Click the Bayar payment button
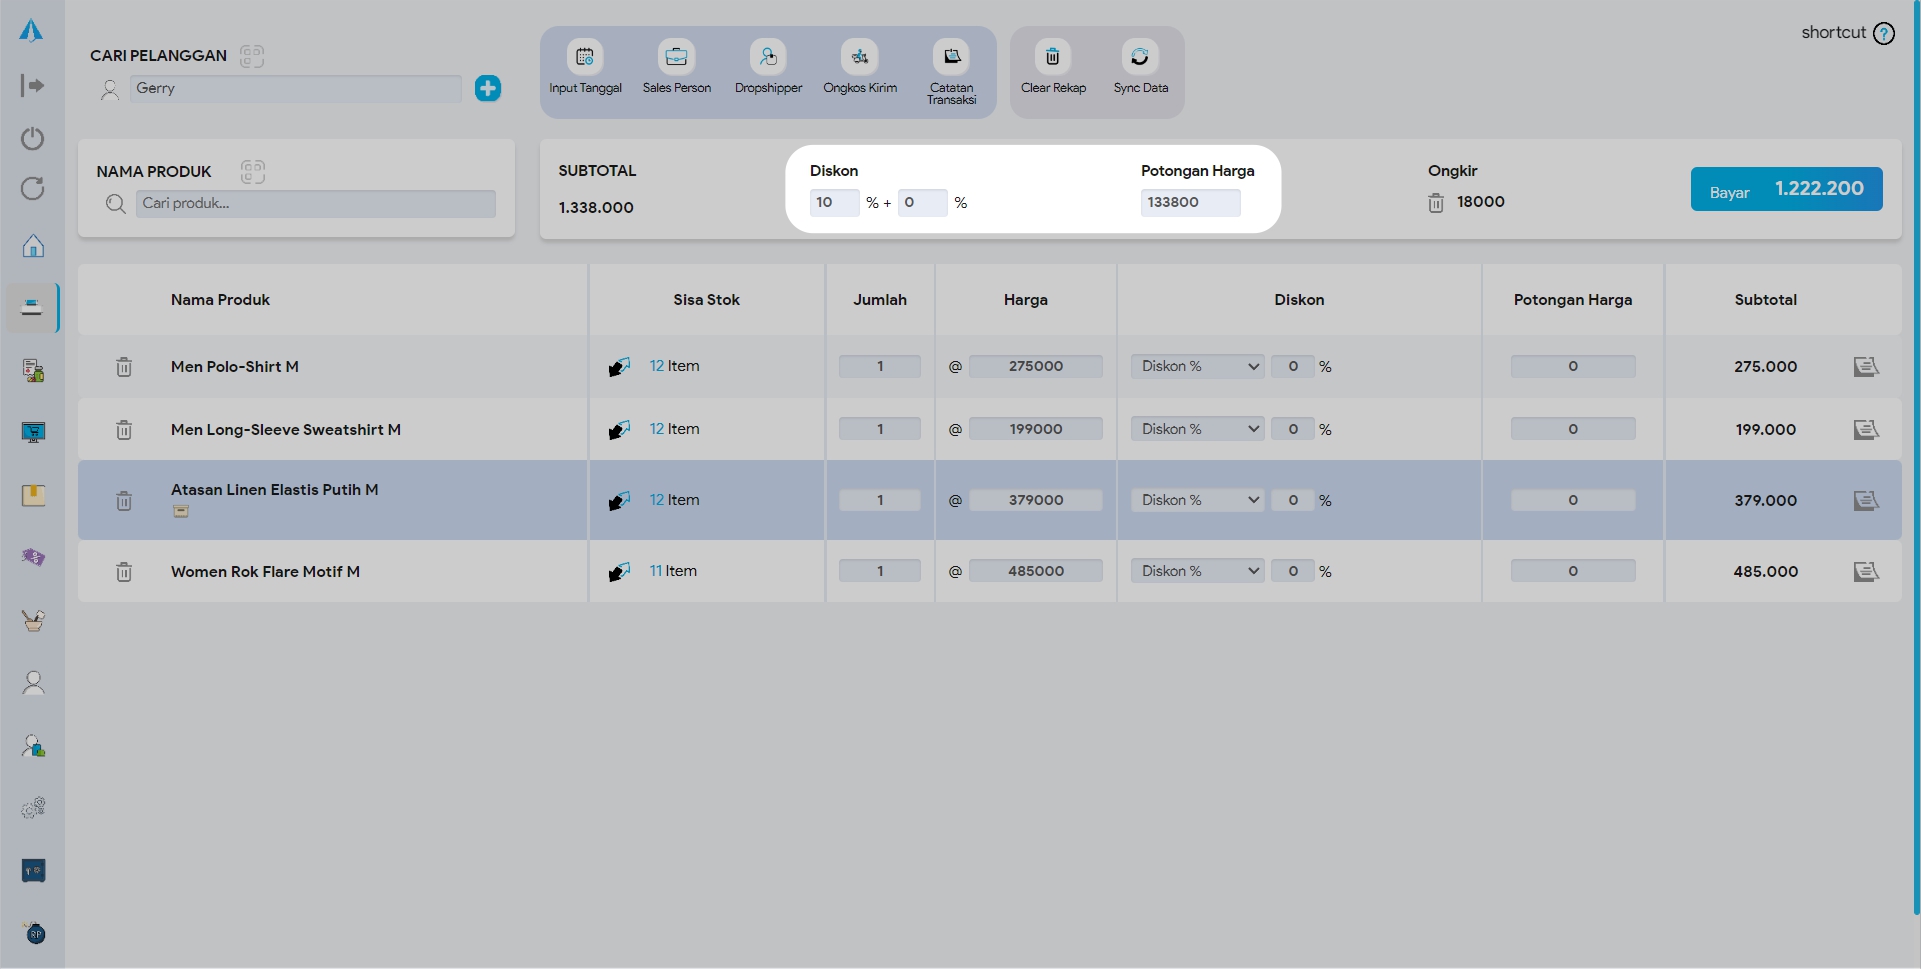1921x969 pixels. [x=1785, y=189]
